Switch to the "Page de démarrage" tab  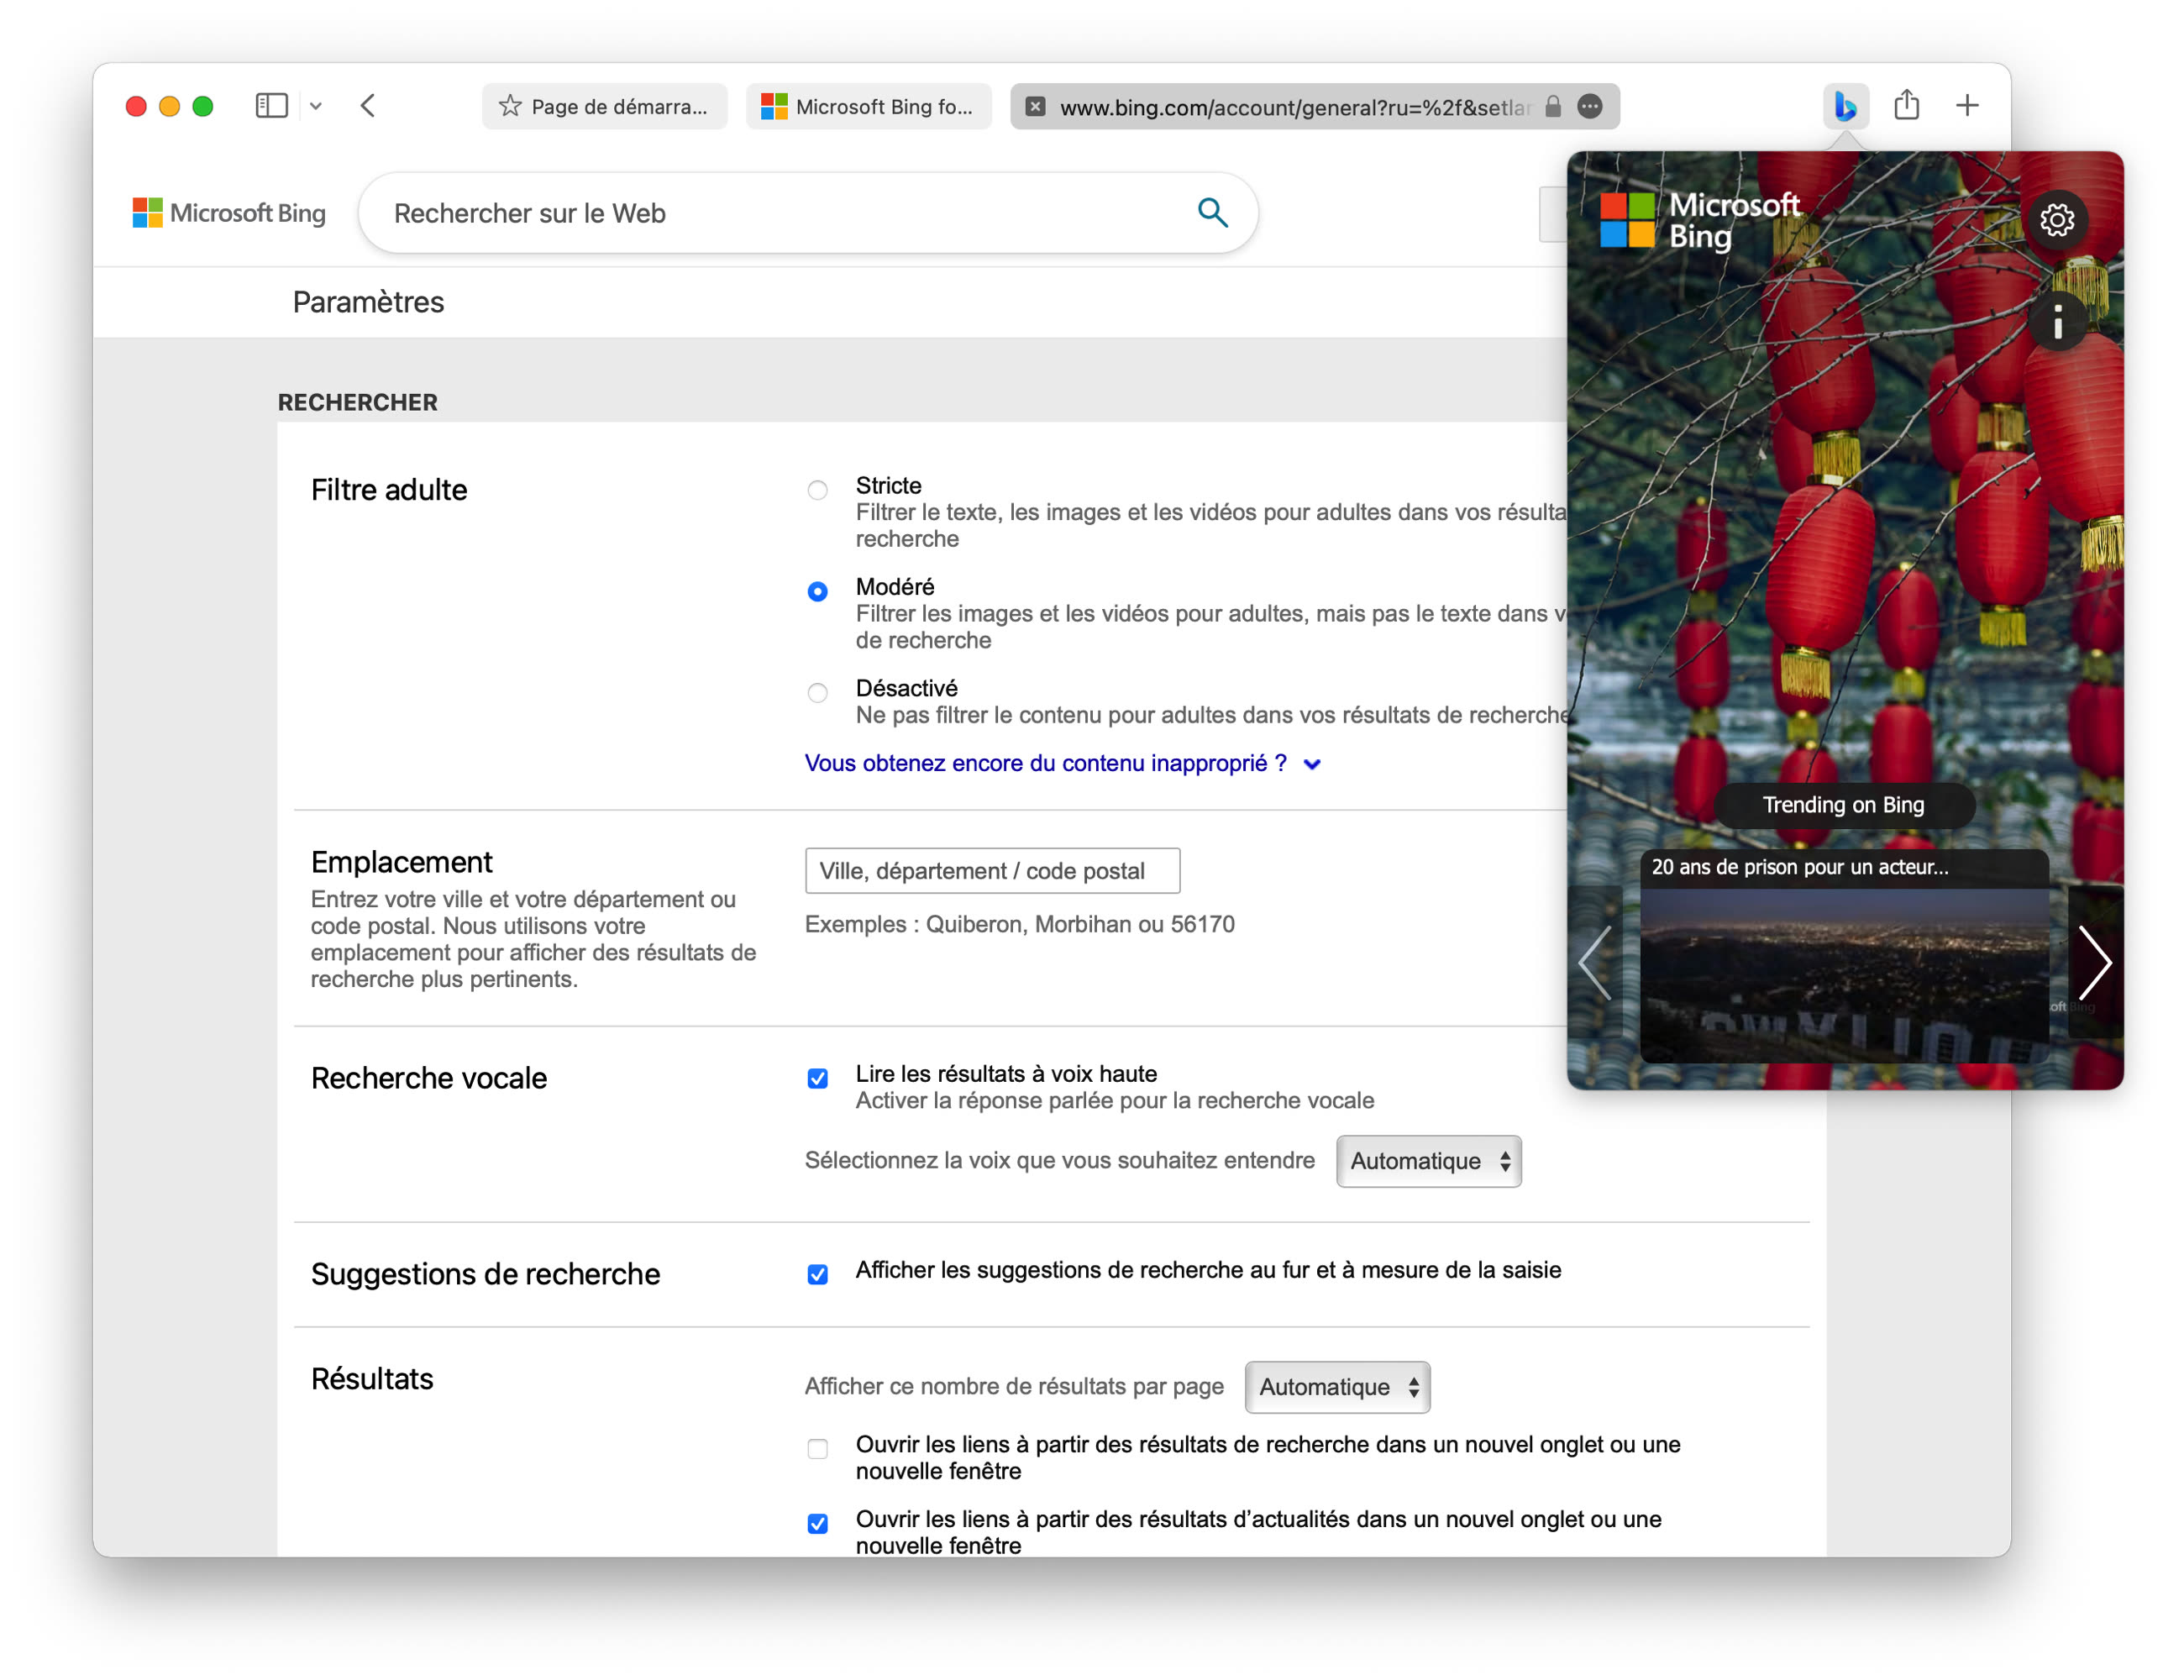604,106
